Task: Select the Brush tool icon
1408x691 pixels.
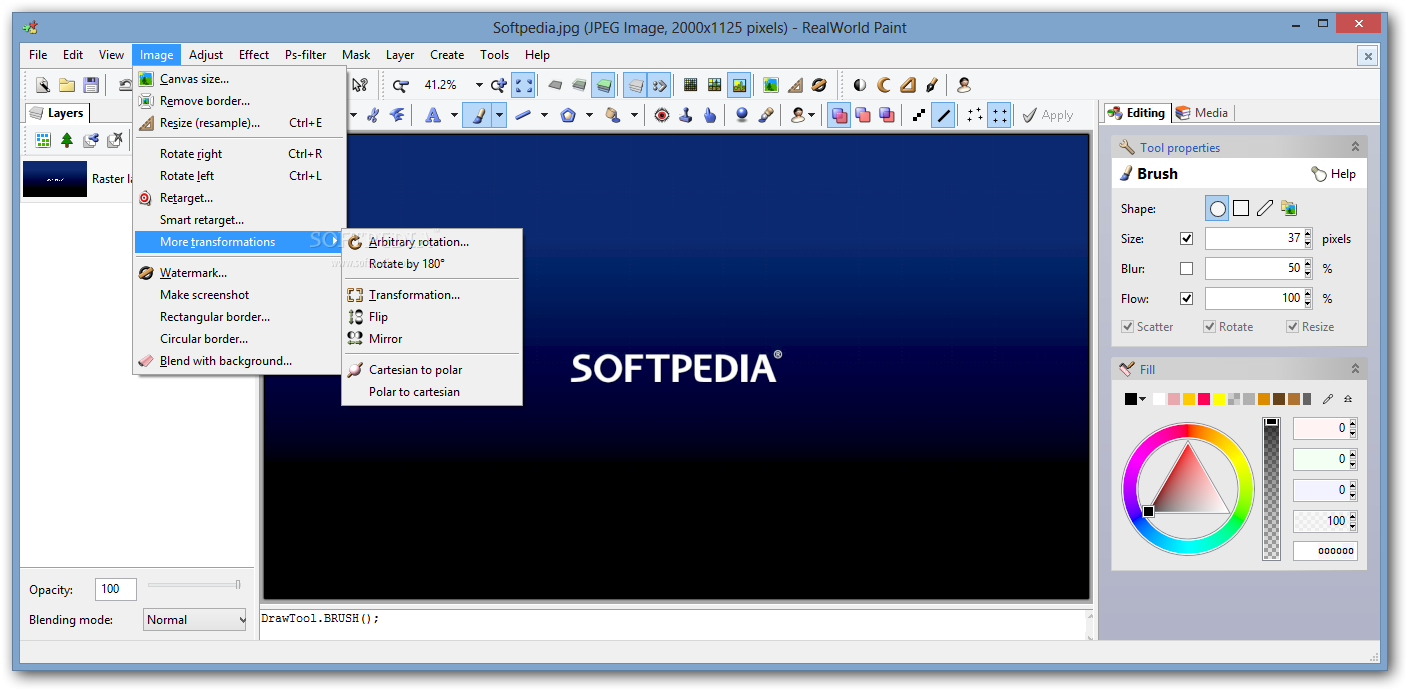Action: pos(478,115)
